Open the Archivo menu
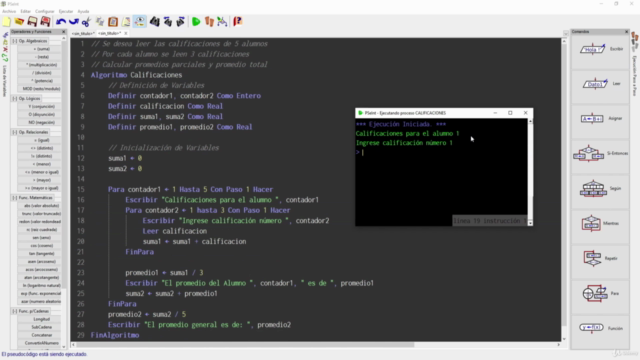The image size is (640, 360). 9,11
